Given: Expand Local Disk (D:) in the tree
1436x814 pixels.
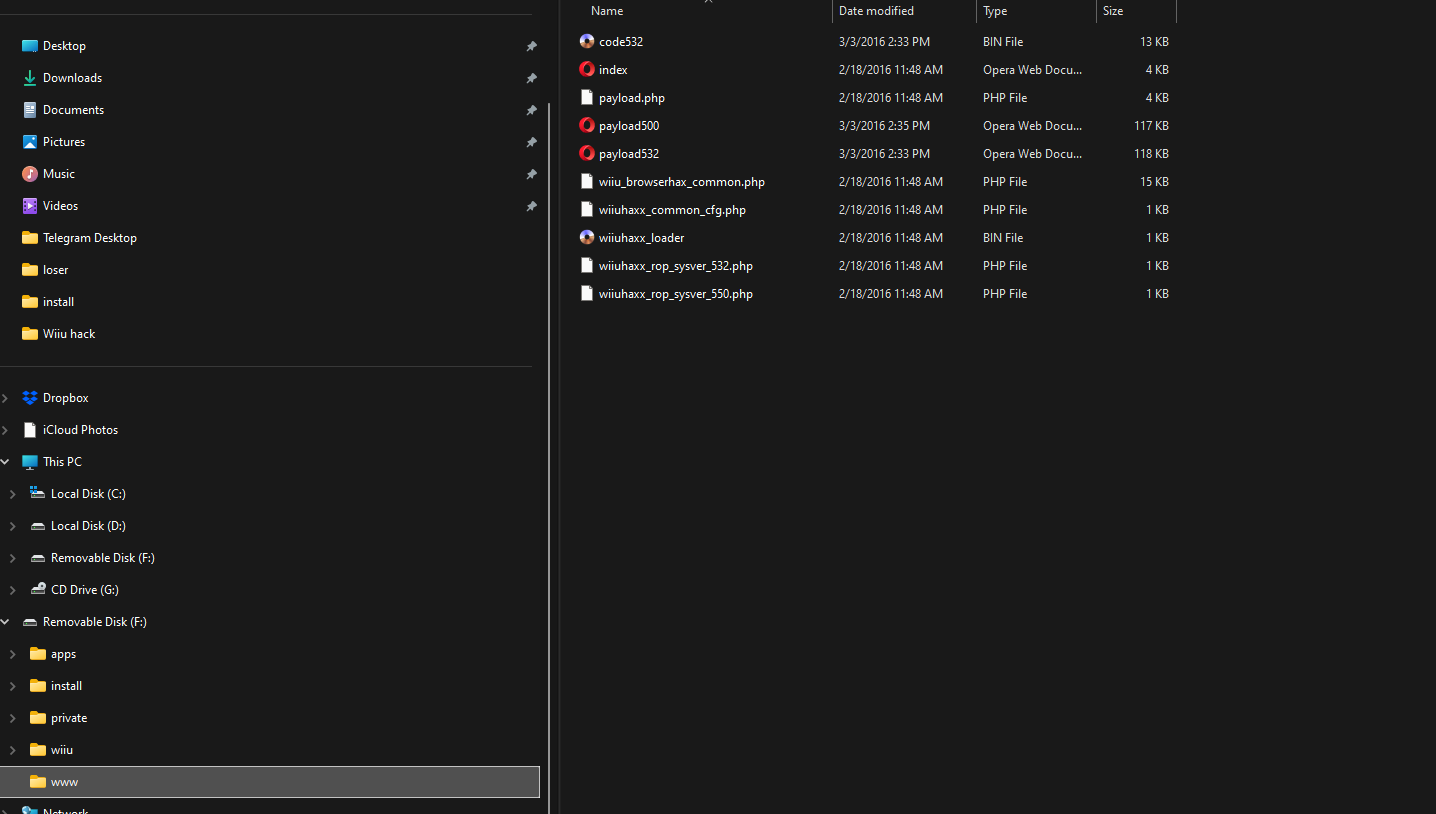Looking at the screenshot, I should 12,526.
